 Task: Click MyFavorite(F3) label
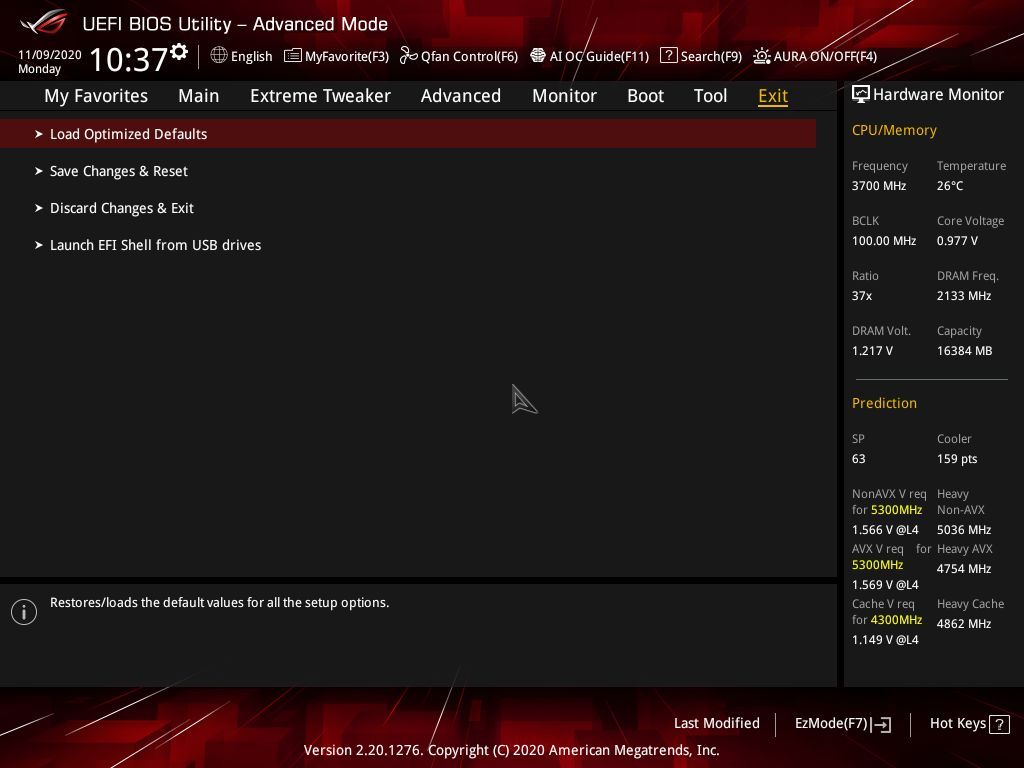coord(347,57)
